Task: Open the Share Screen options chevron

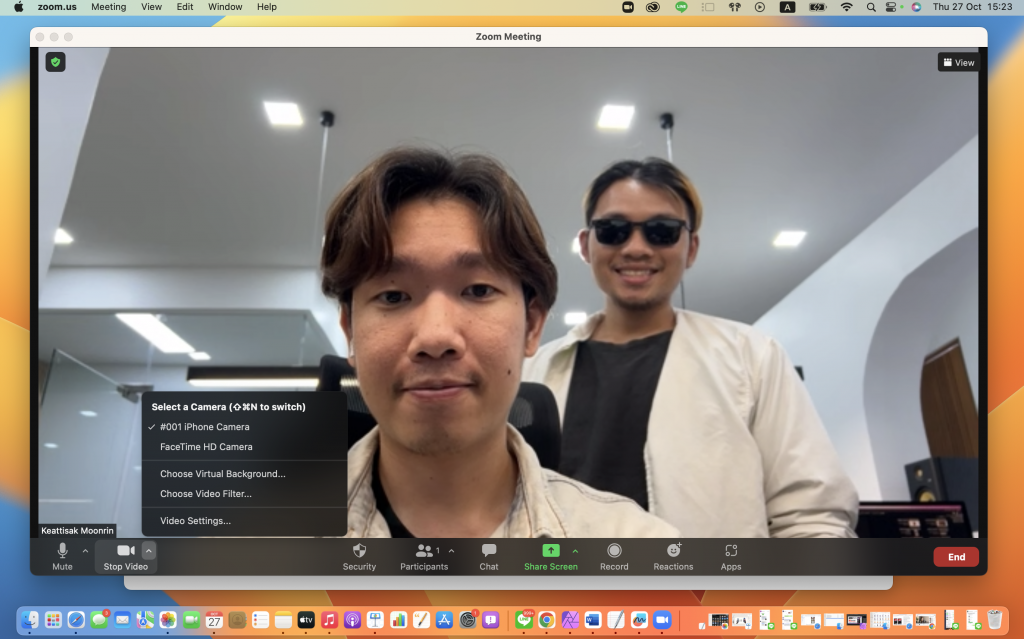Action: point(575,549)
